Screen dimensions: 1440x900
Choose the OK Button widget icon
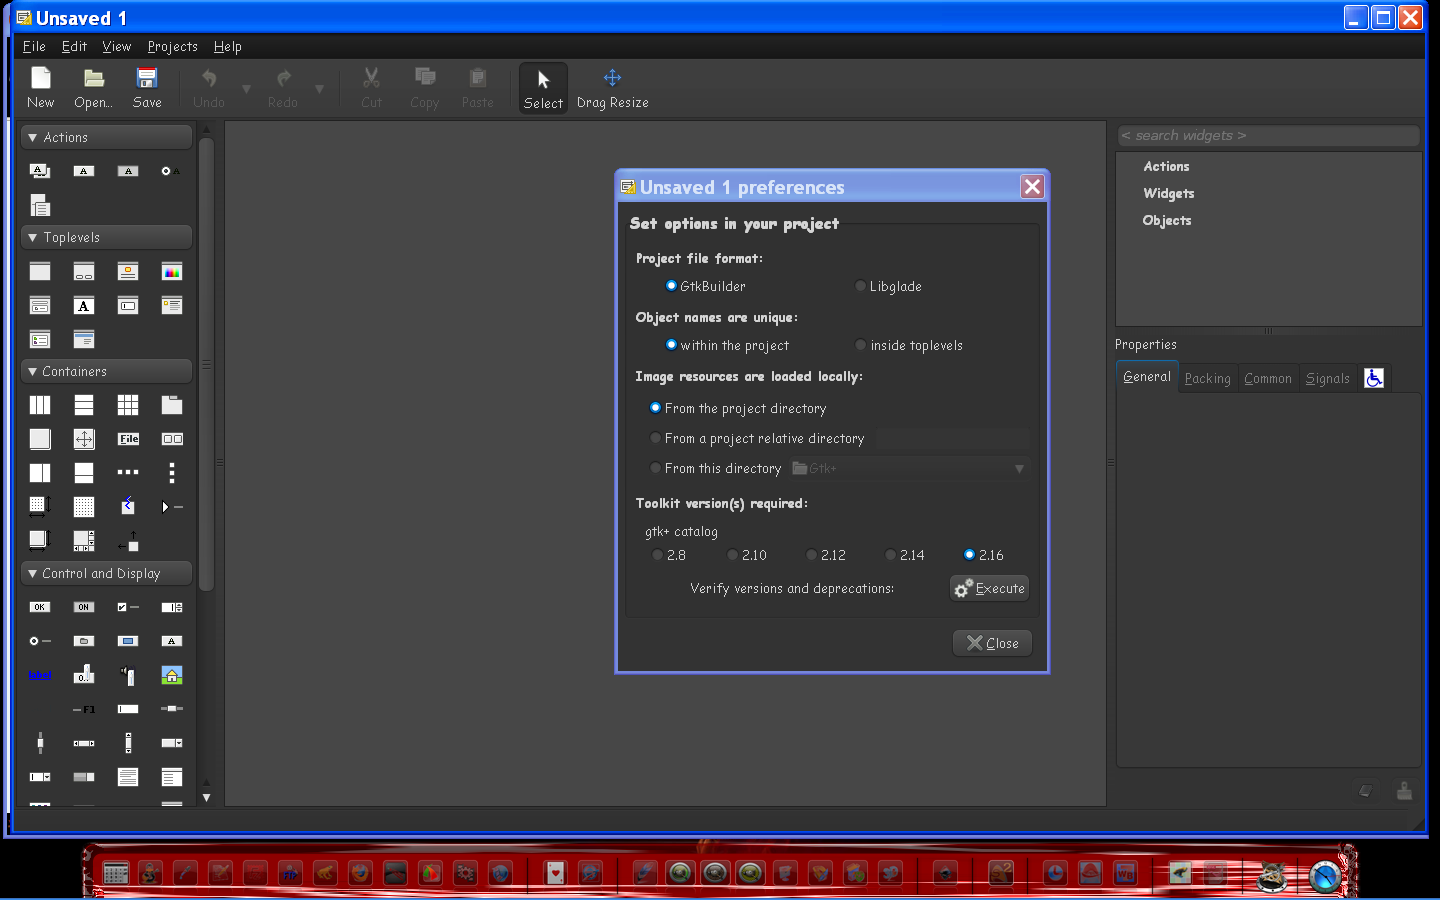[x=40, y=607]
